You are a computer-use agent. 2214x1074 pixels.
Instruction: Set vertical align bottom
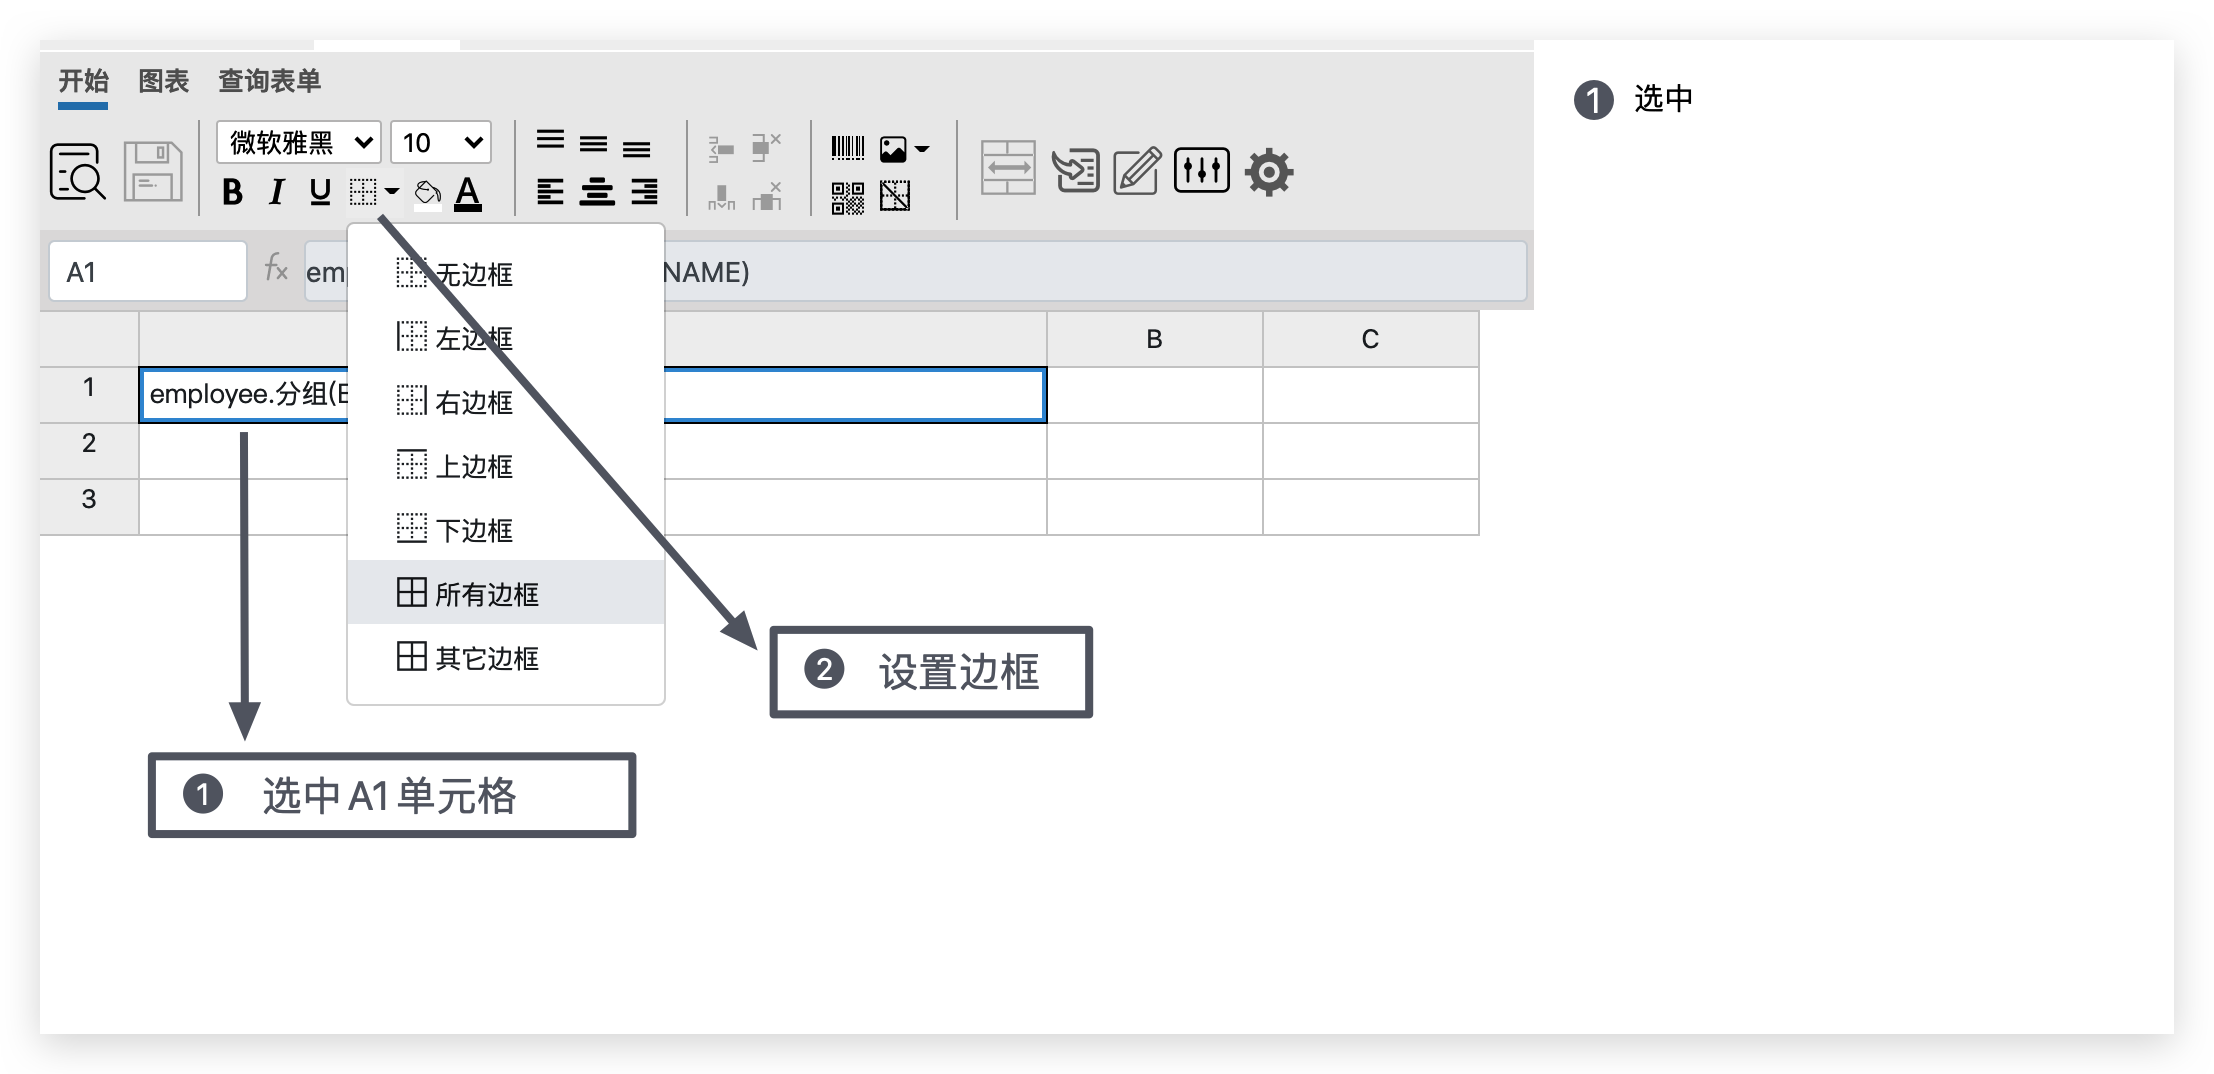tap(636, 150)
